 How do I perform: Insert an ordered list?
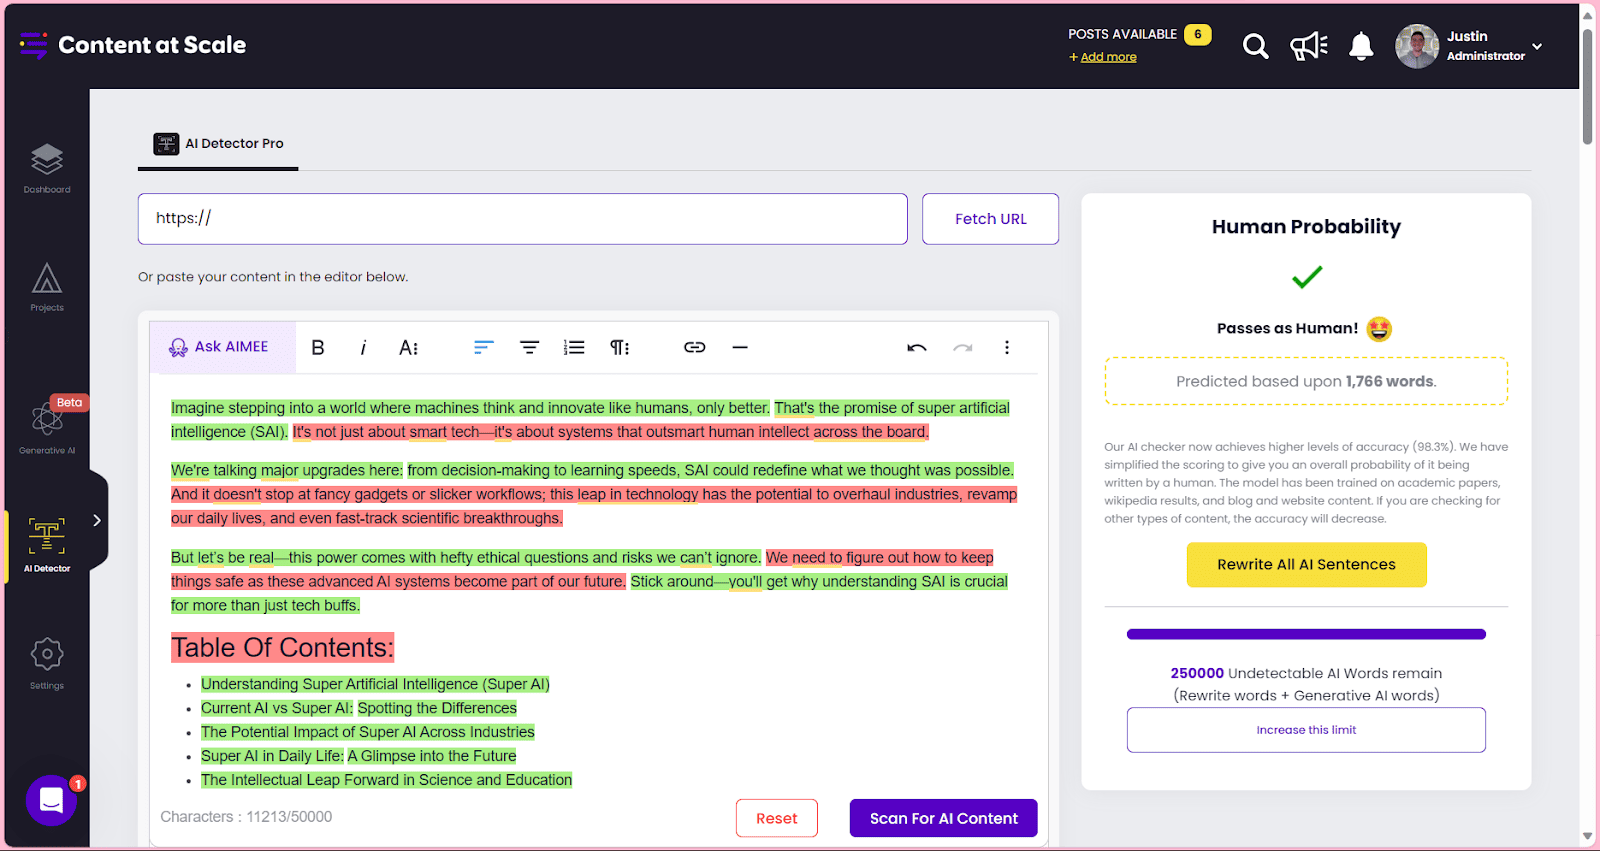pyautogui.click(x=574, y=347)
